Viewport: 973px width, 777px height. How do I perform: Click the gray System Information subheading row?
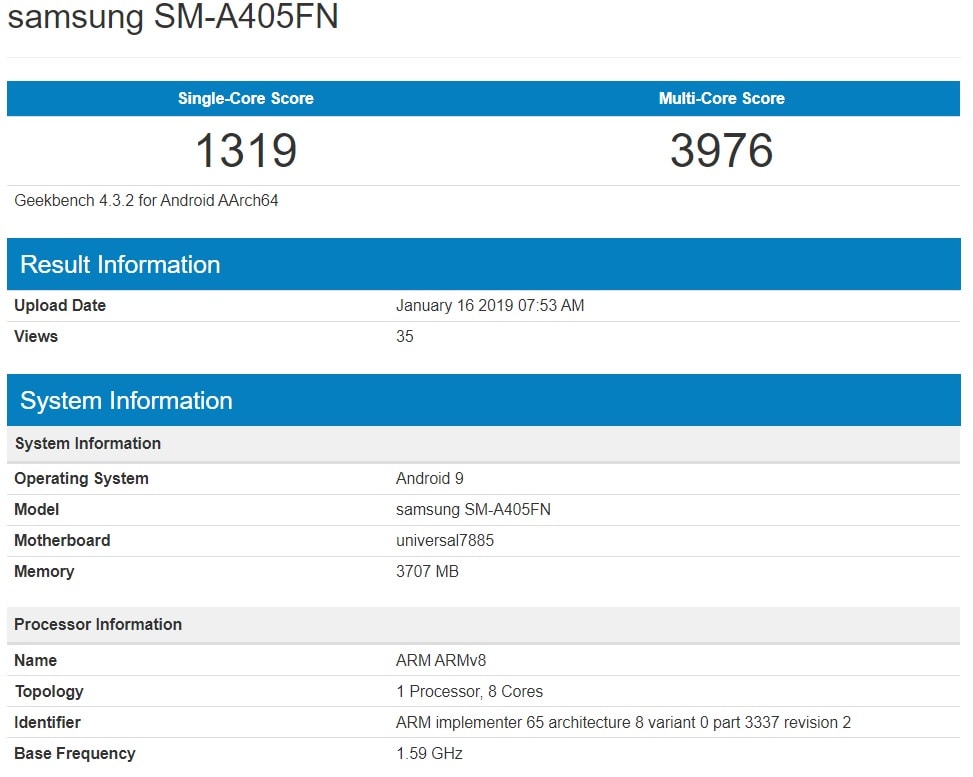[483, 444]
